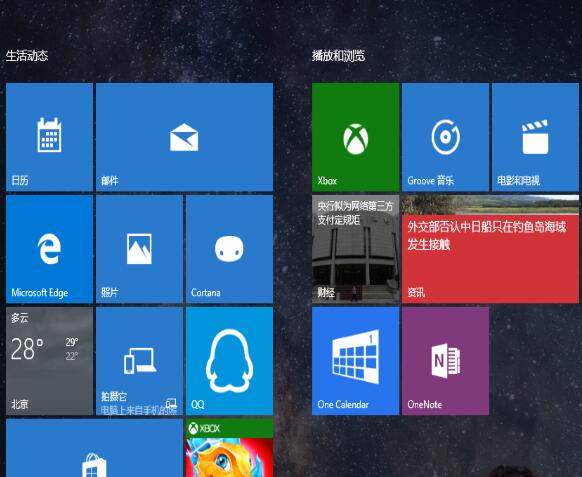Open the 照片 photos tile
582x477 pixels.
pos(139,249)
